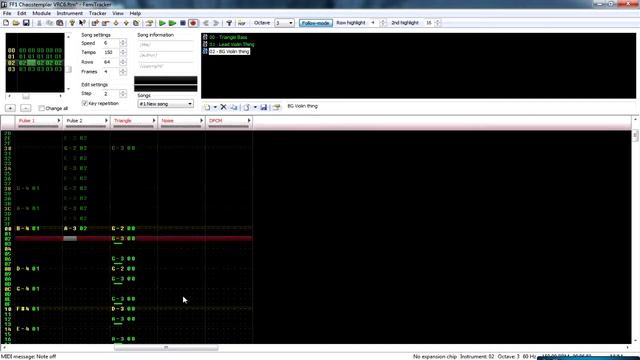Viewport: 640px width, 360px height.
Task: Select the Triangle channel header
Action: (134, 122)
